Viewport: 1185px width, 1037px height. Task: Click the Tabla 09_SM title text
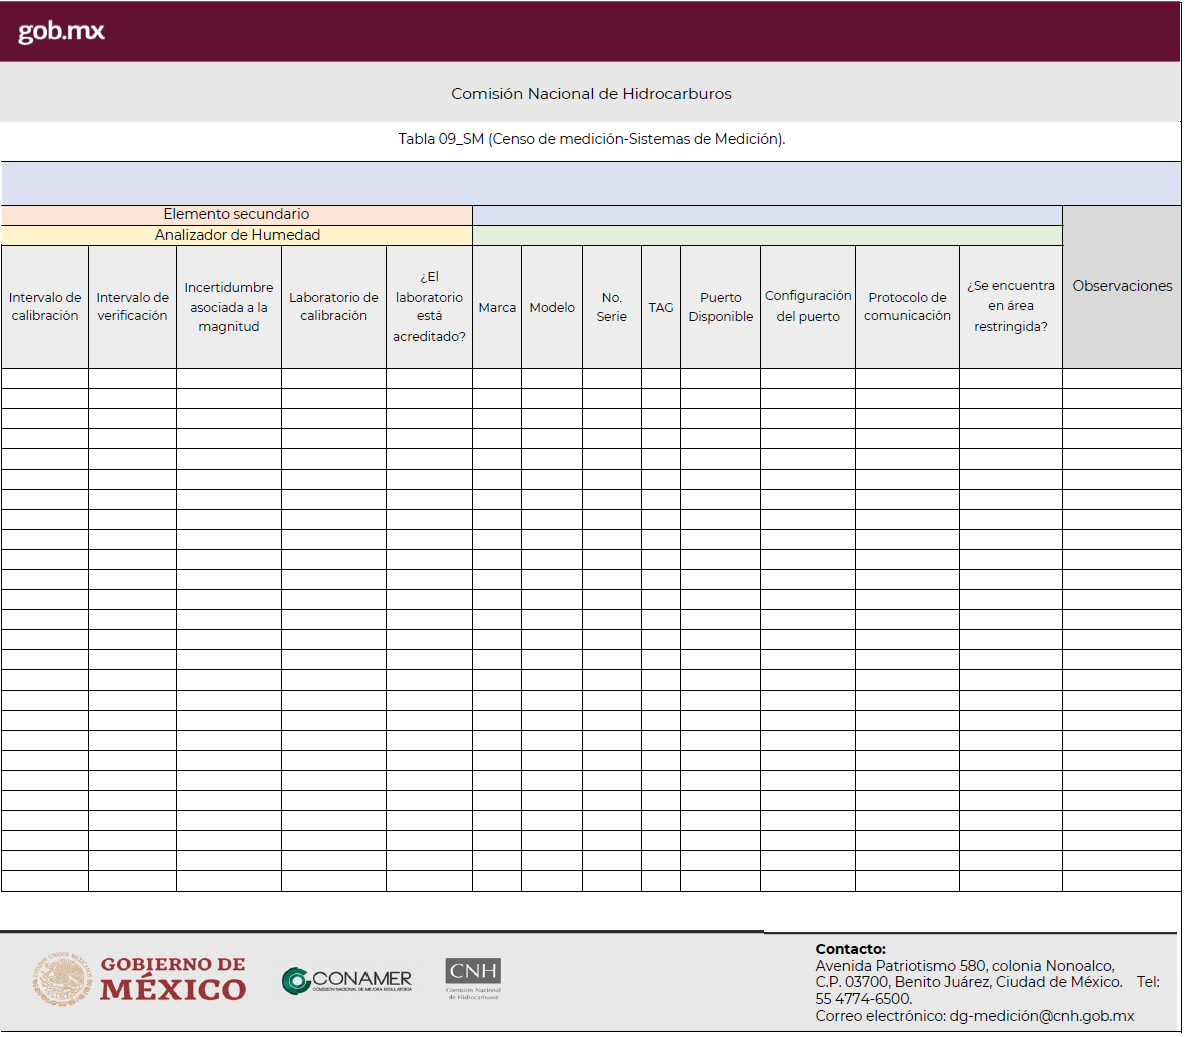coord(591,138)
